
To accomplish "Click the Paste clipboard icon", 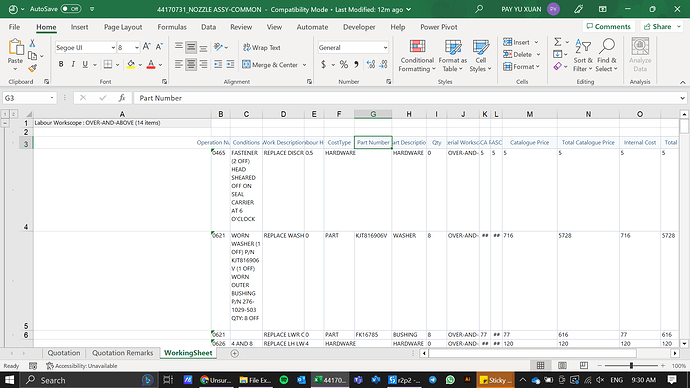I will coord(15,48).
